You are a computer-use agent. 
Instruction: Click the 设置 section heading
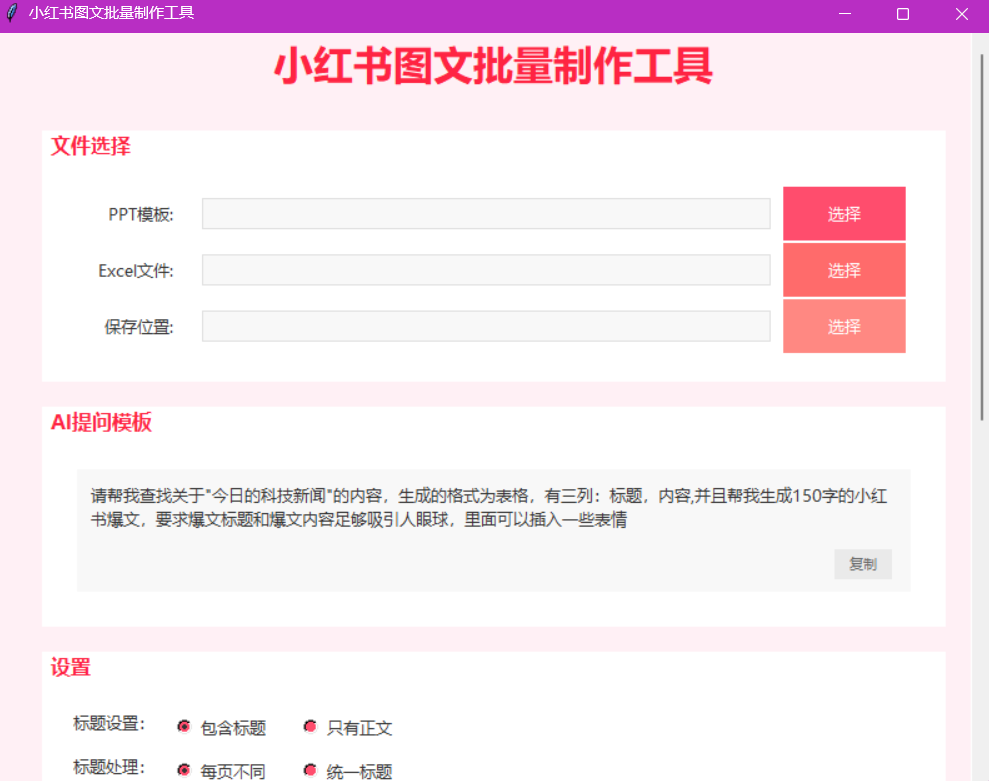(x=71, y=667)
